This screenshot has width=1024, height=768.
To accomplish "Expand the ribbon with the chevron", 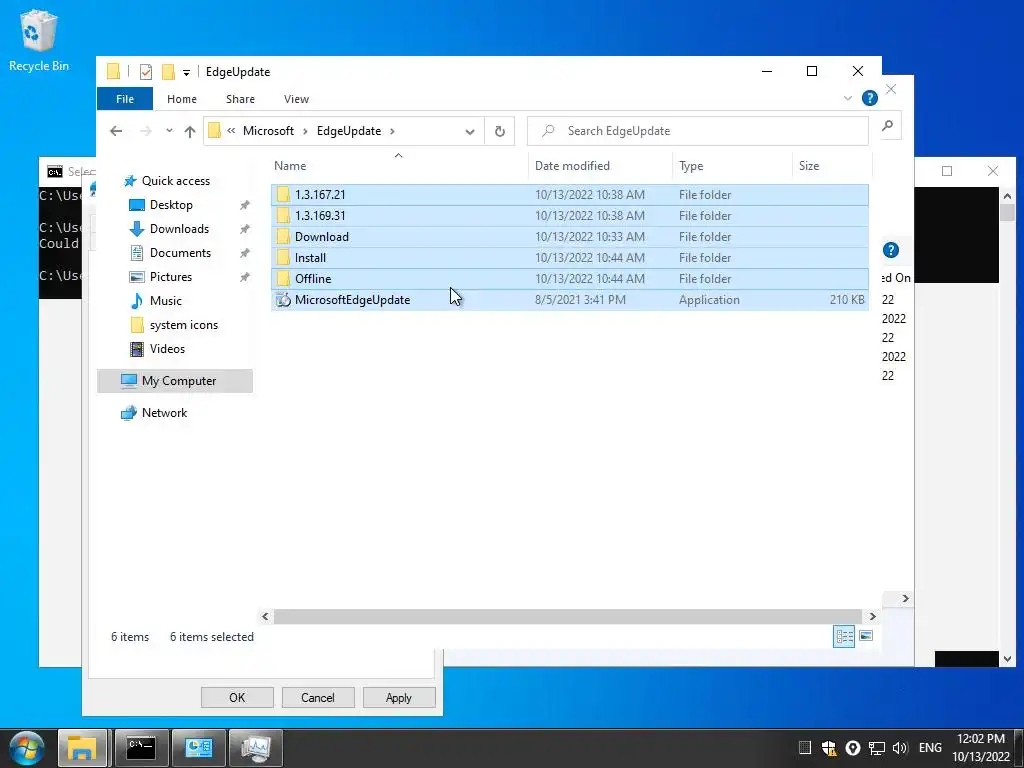I will [848, 99].
